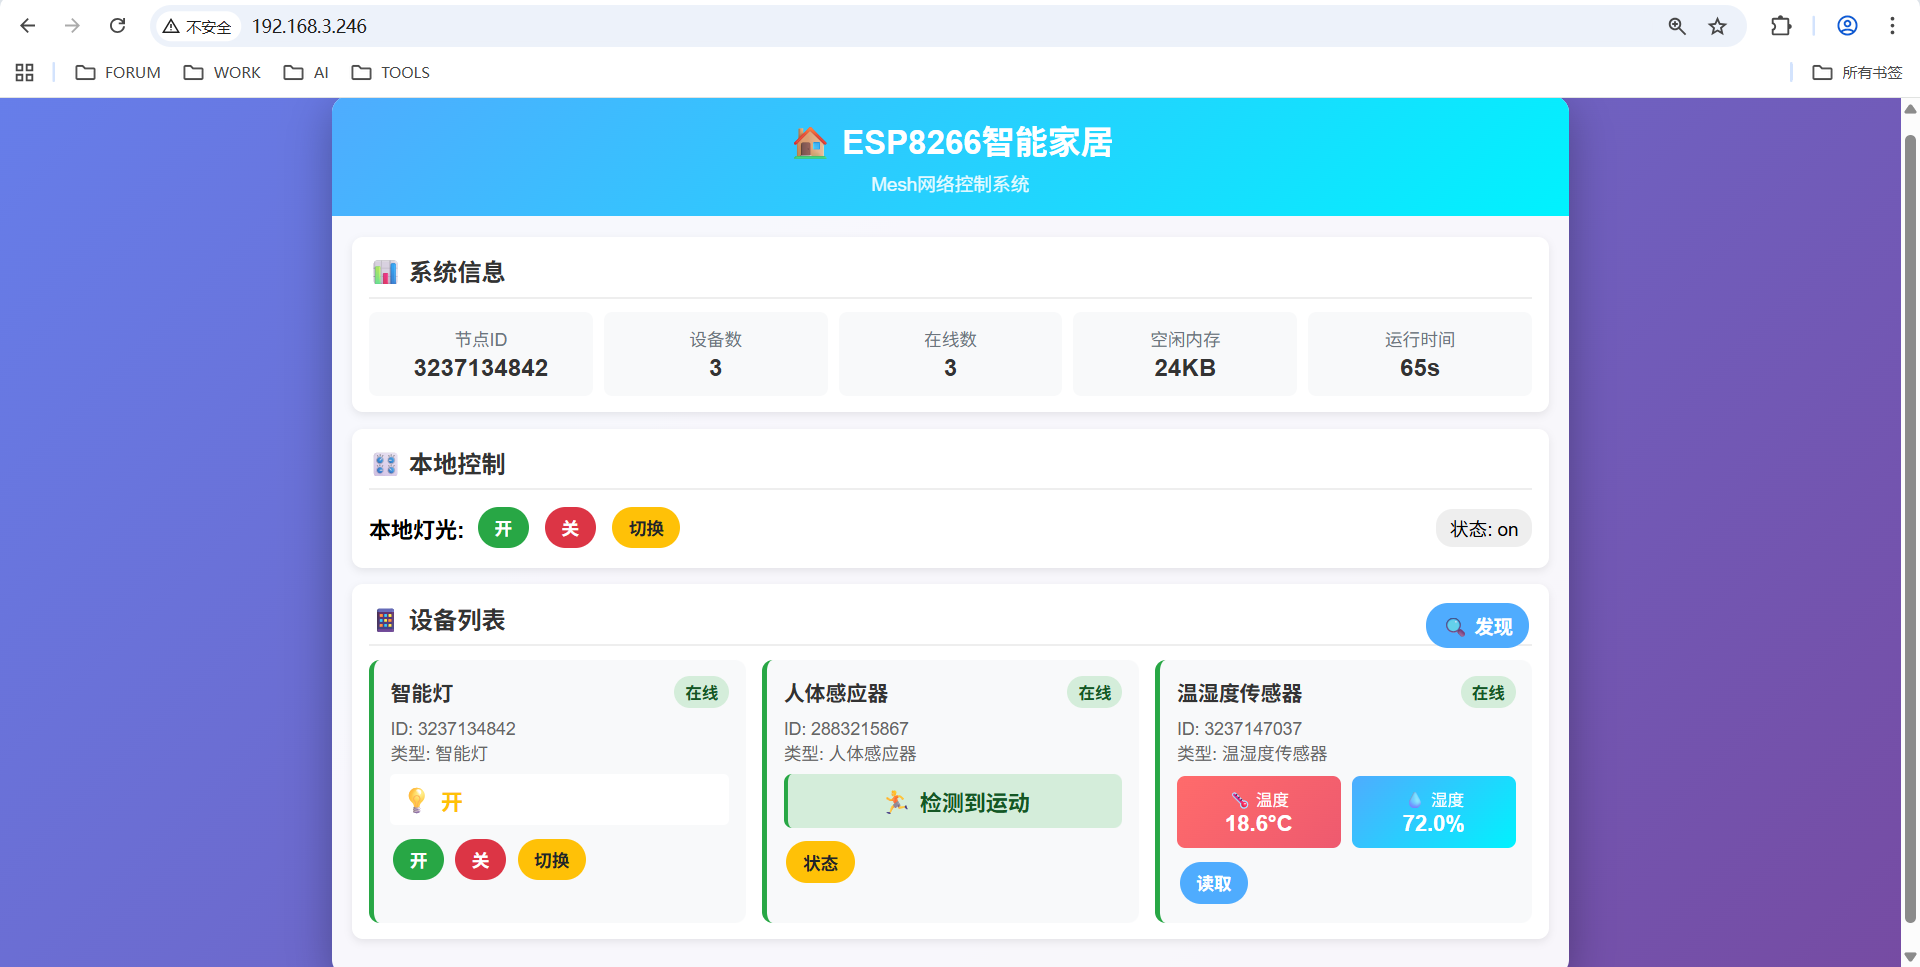
Task: Click the running figure motion icon
Action: click(x=896, y=802)
